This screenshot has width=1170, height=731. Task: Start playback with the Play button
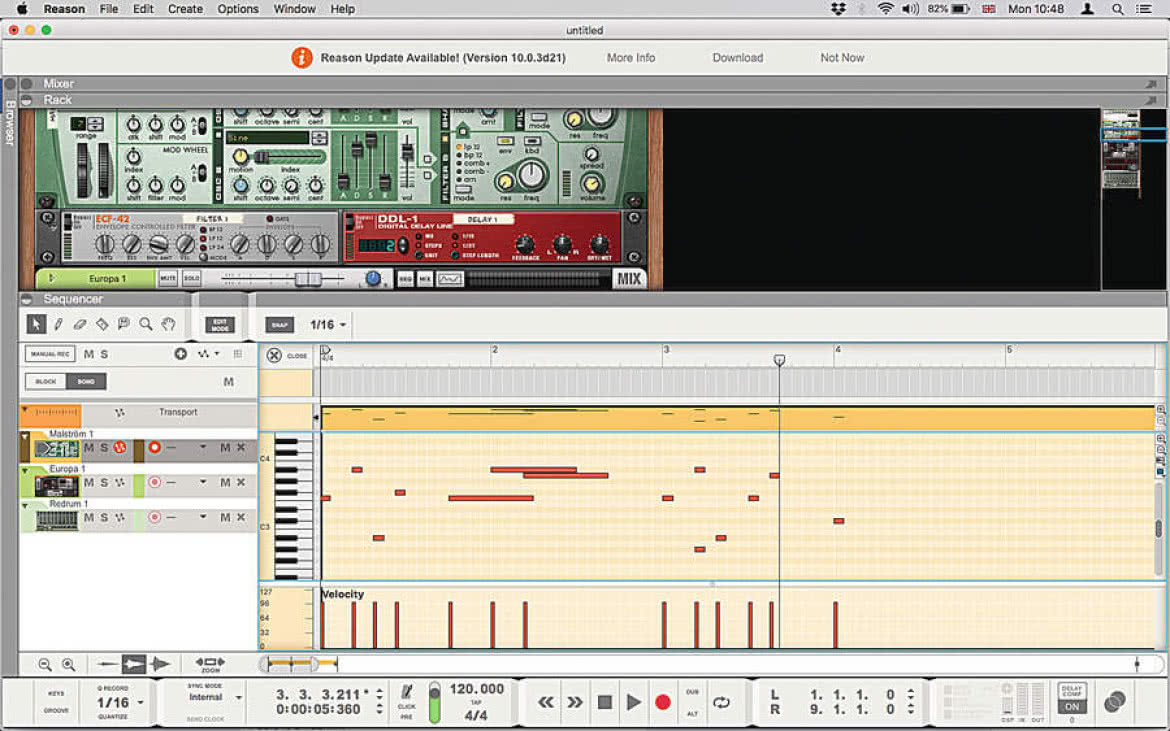click(634, 702)
